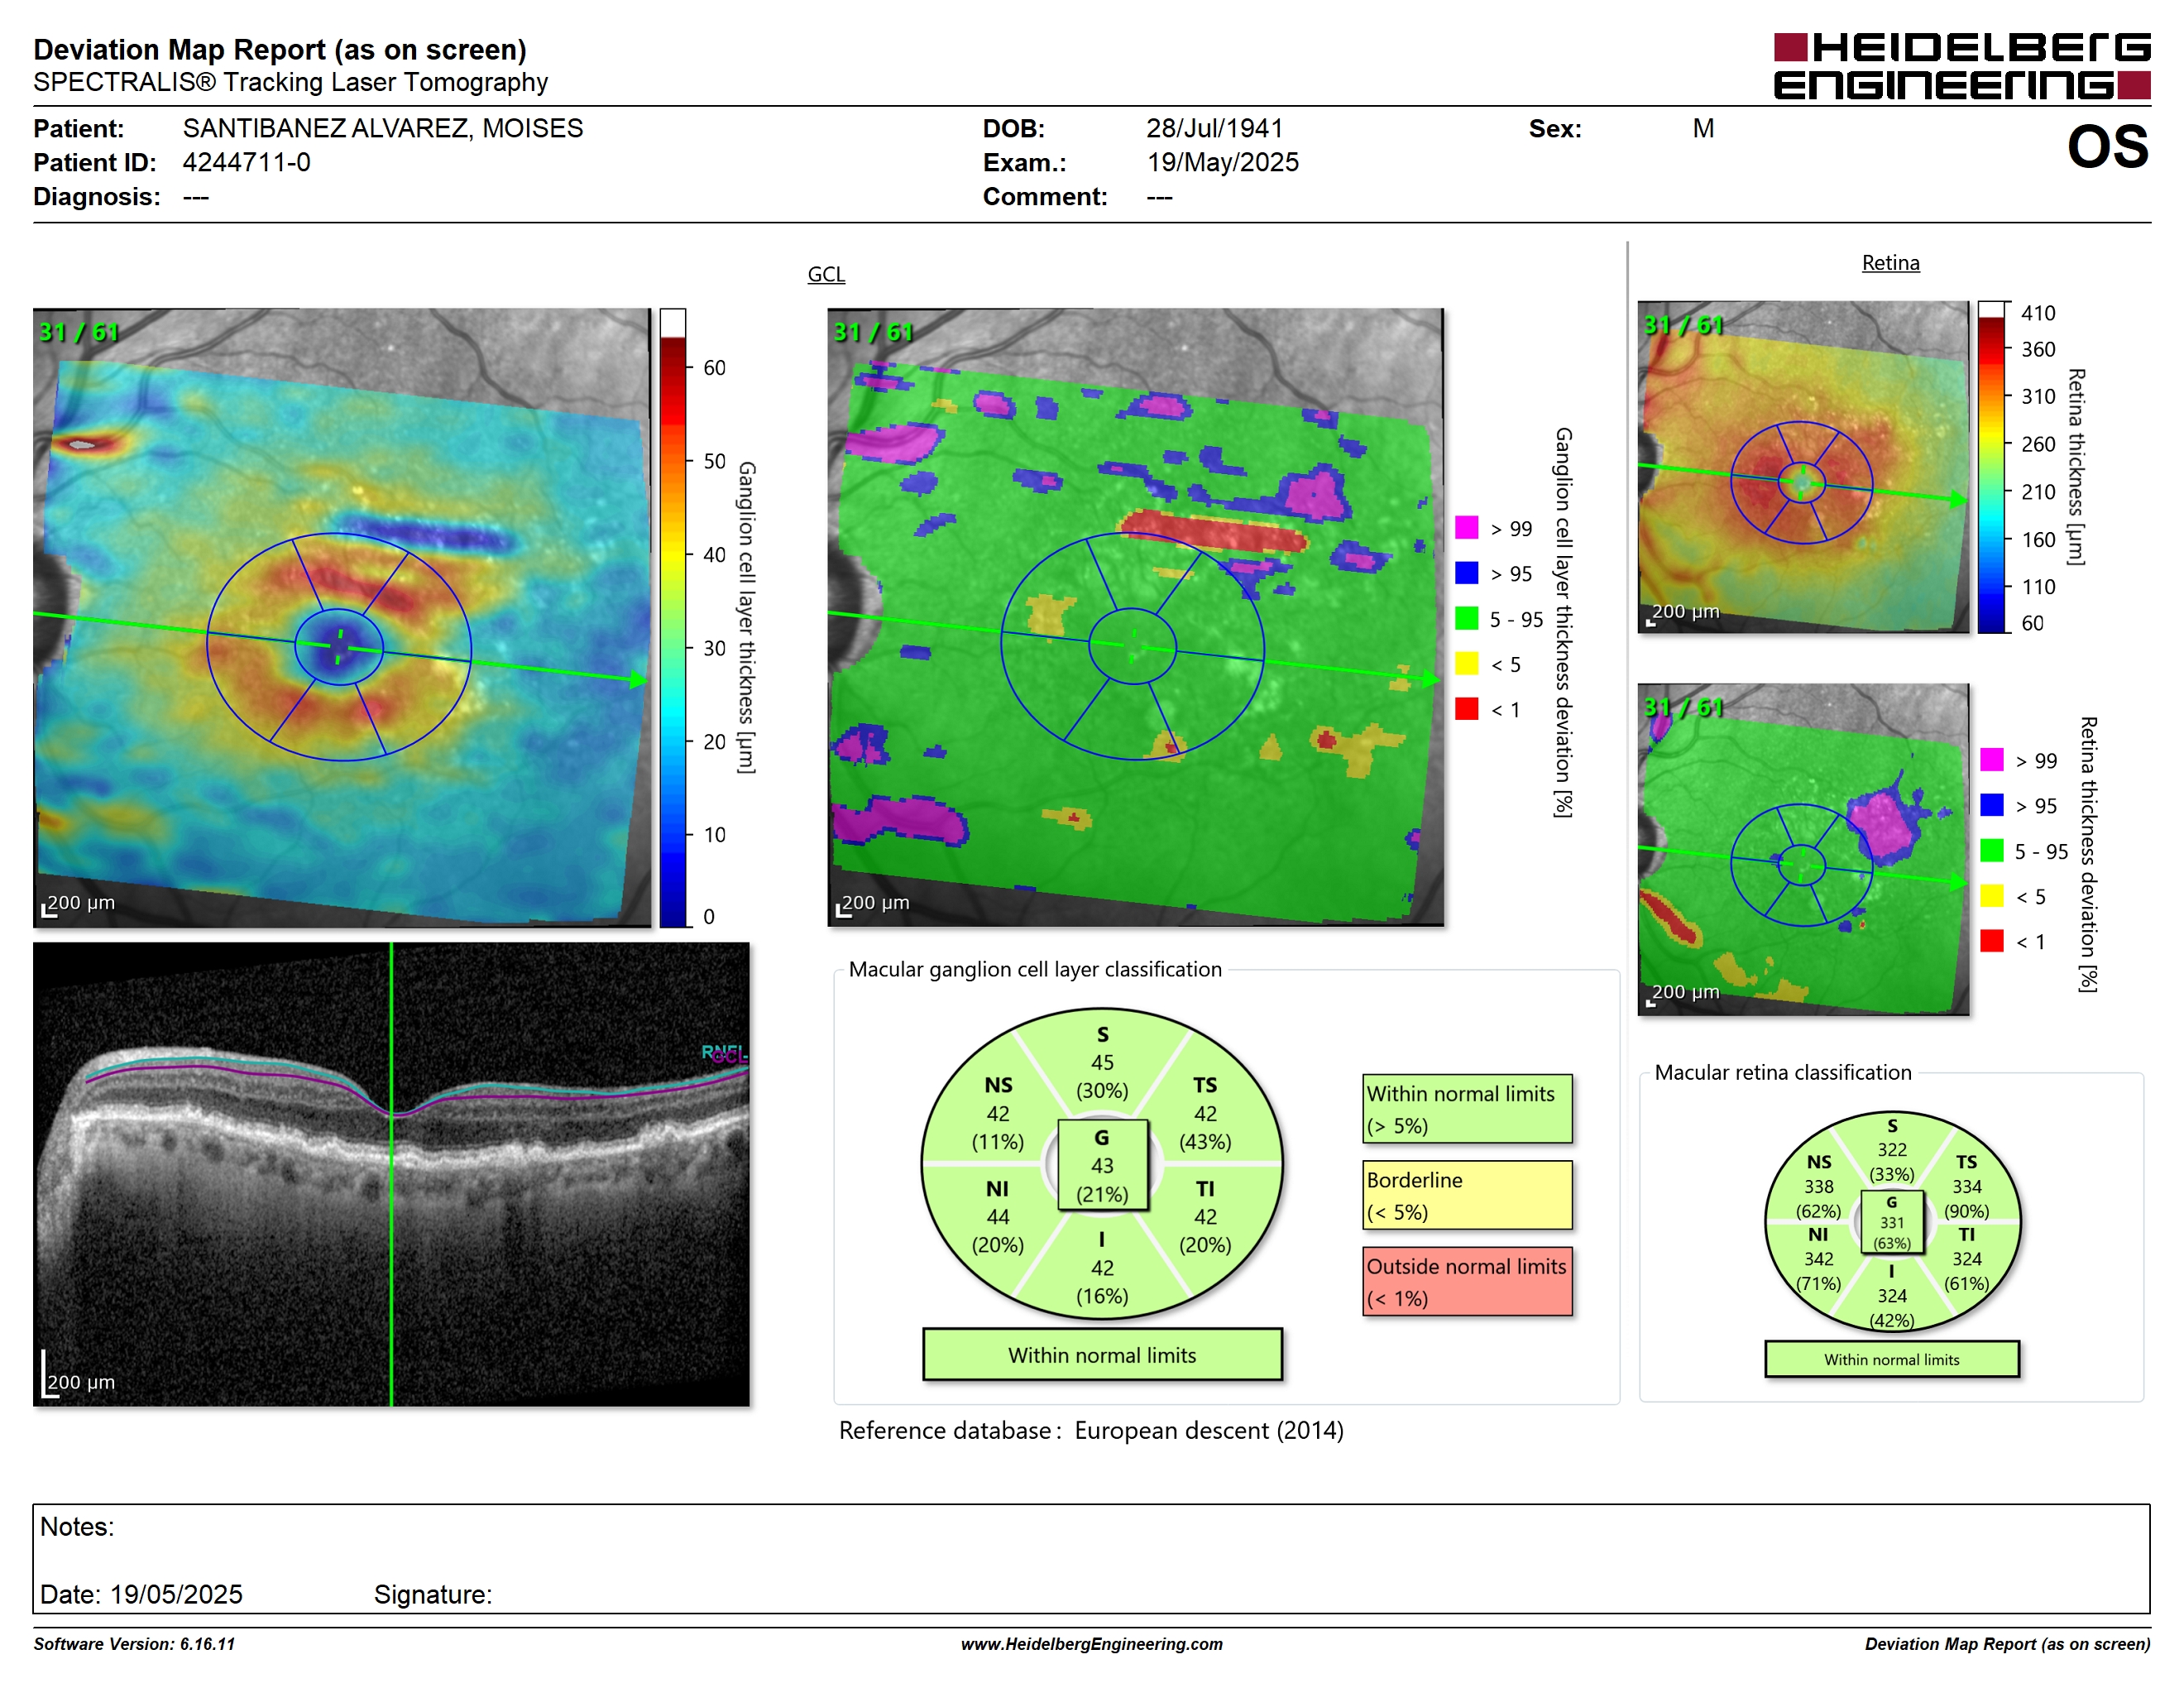The width and height of the screenshot is (2184, 1688).
Task: Click the 'Macular retina classification' heading
Action: point(1782,1072)
